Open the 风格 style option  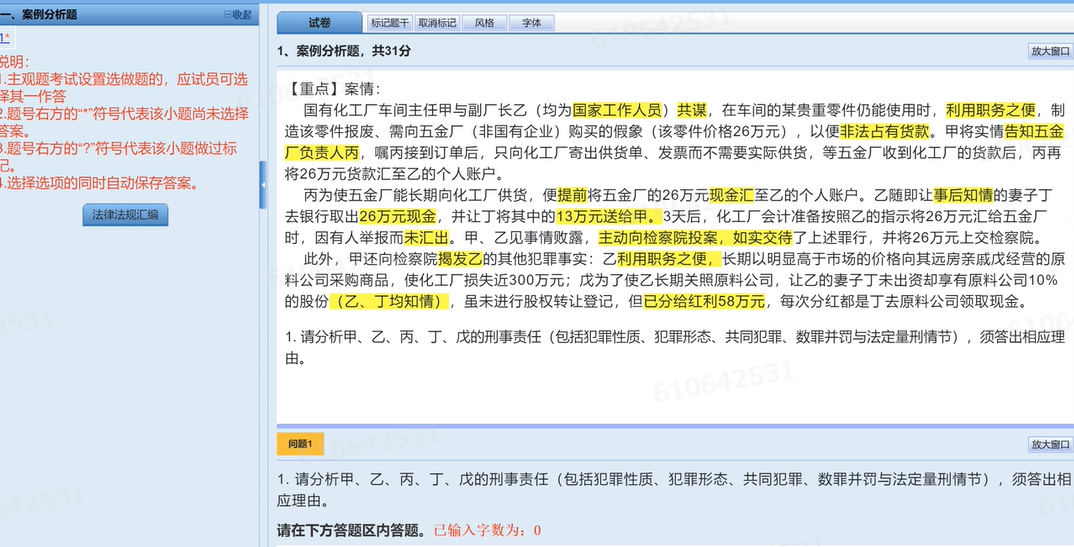tap(484, 23)
